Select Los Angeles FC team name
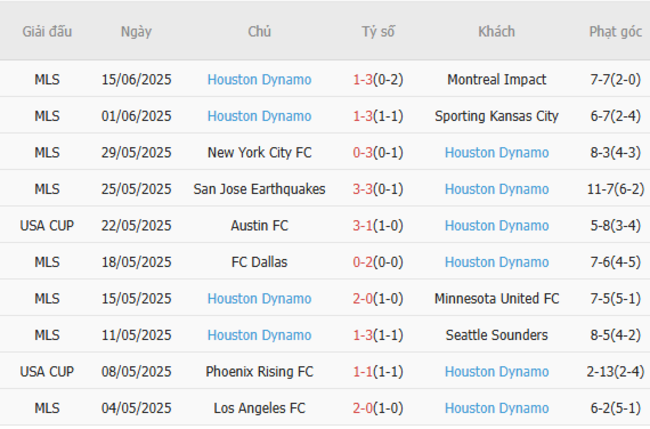The height and width of the screenshot is (429, 650). coord(259,408)
